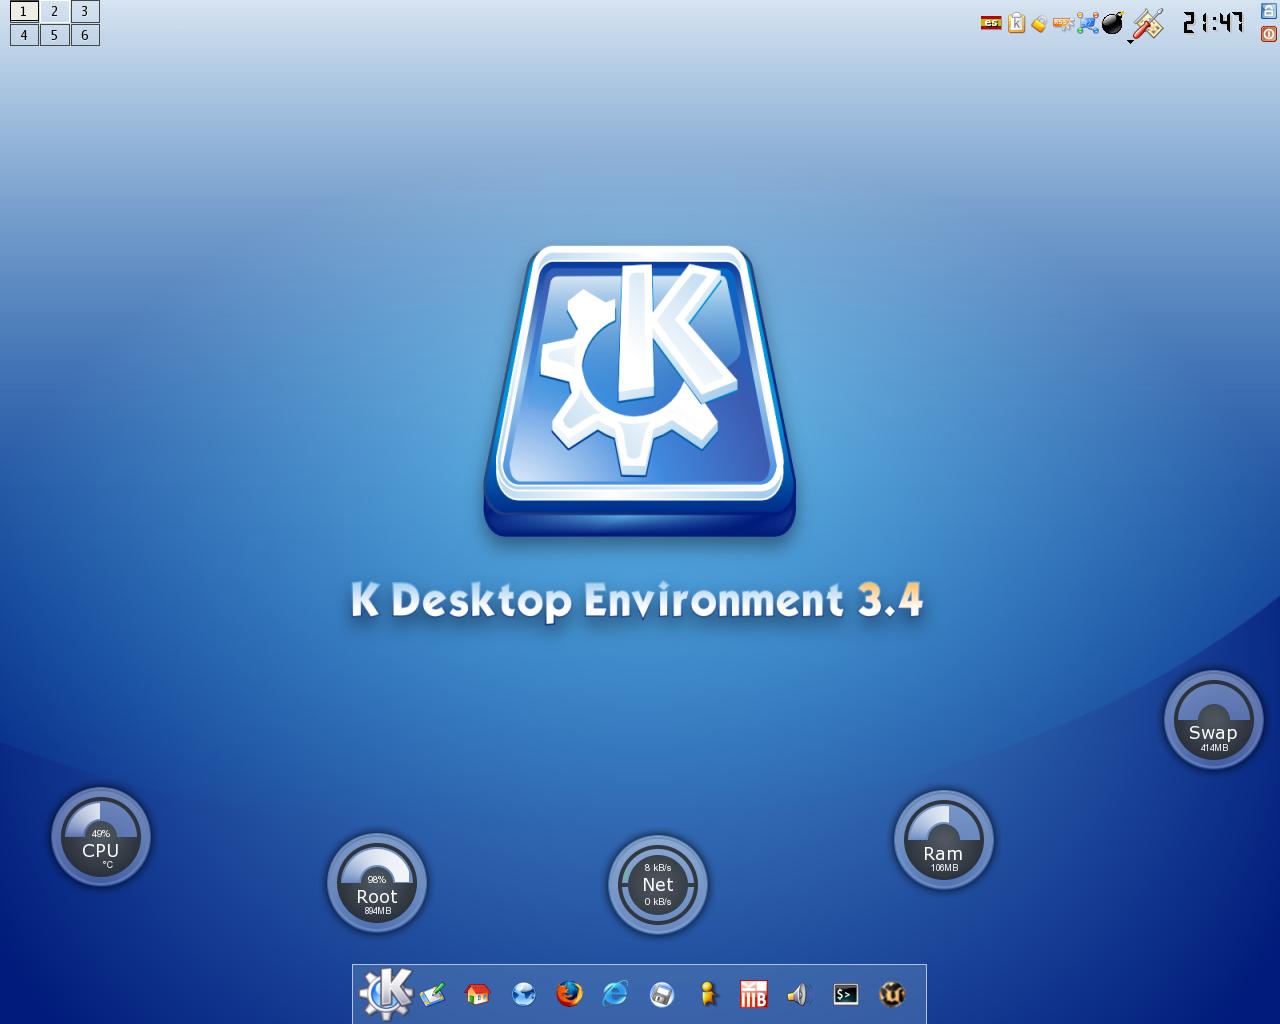Launch Konqueror globe browser icon
Screen dimensions: 1280x1024
point(524,994)
